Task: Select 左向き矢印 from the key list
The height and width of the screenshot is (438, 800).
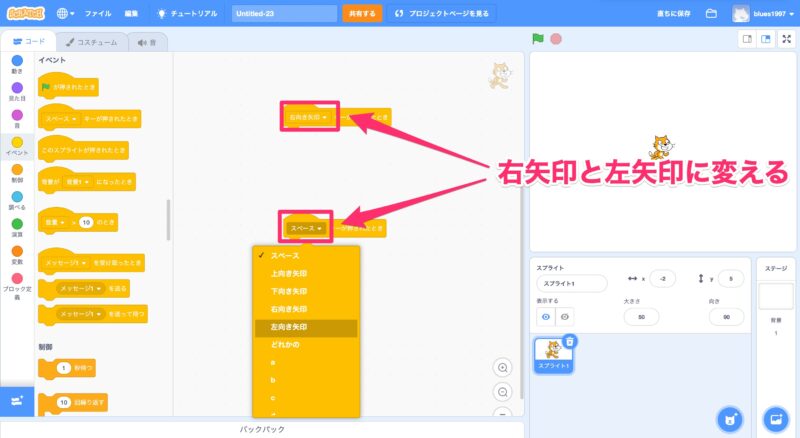Action: (289, 327)
